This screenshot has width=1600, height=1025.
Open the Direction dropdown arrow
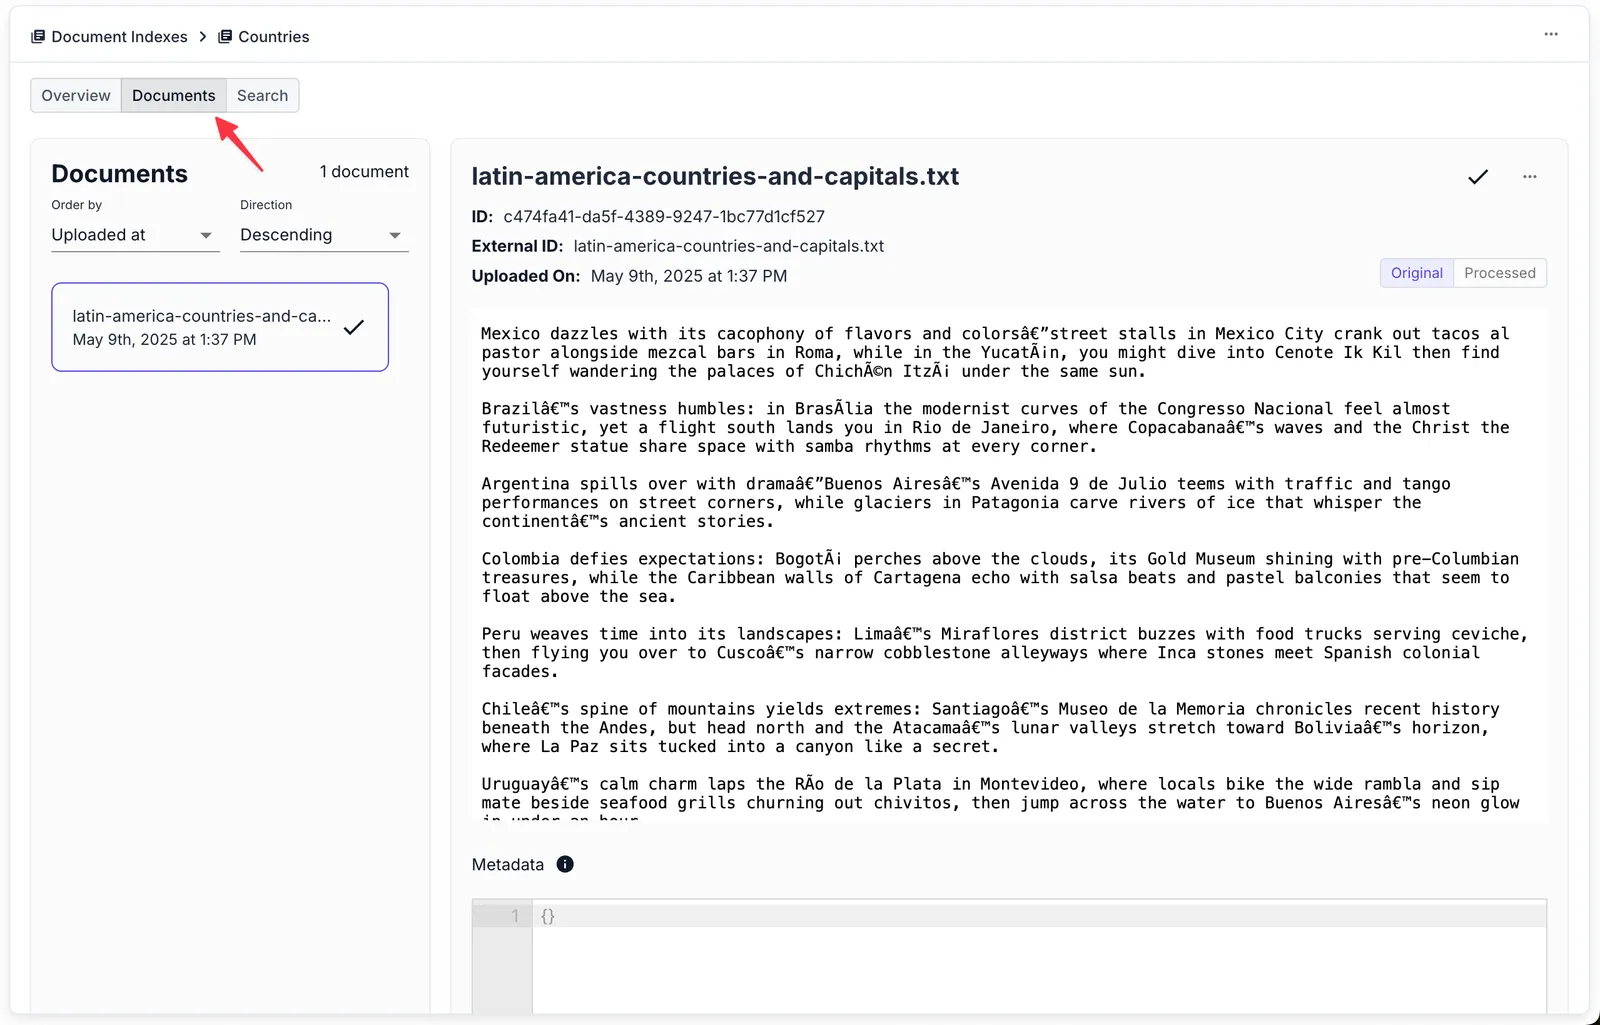395,236
